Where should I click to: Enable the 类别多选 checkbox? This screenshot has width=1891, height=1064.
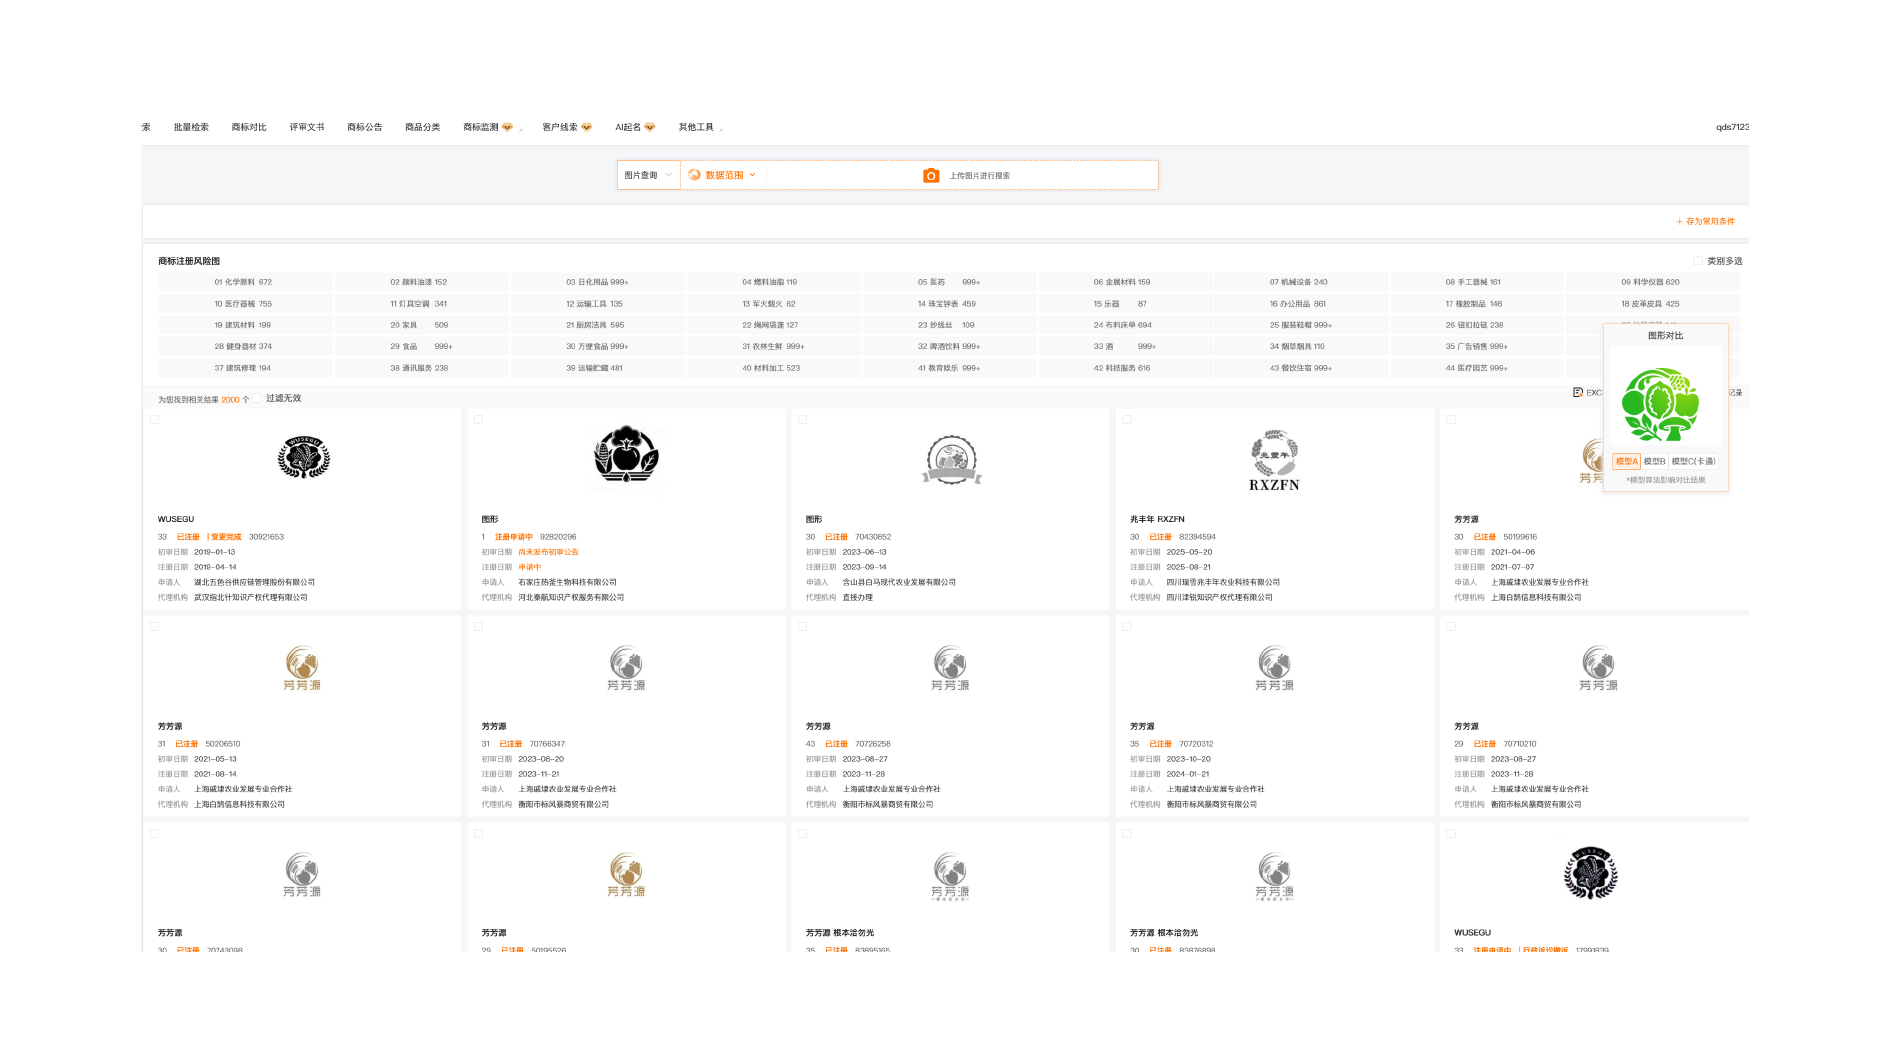coord(1698,261)
